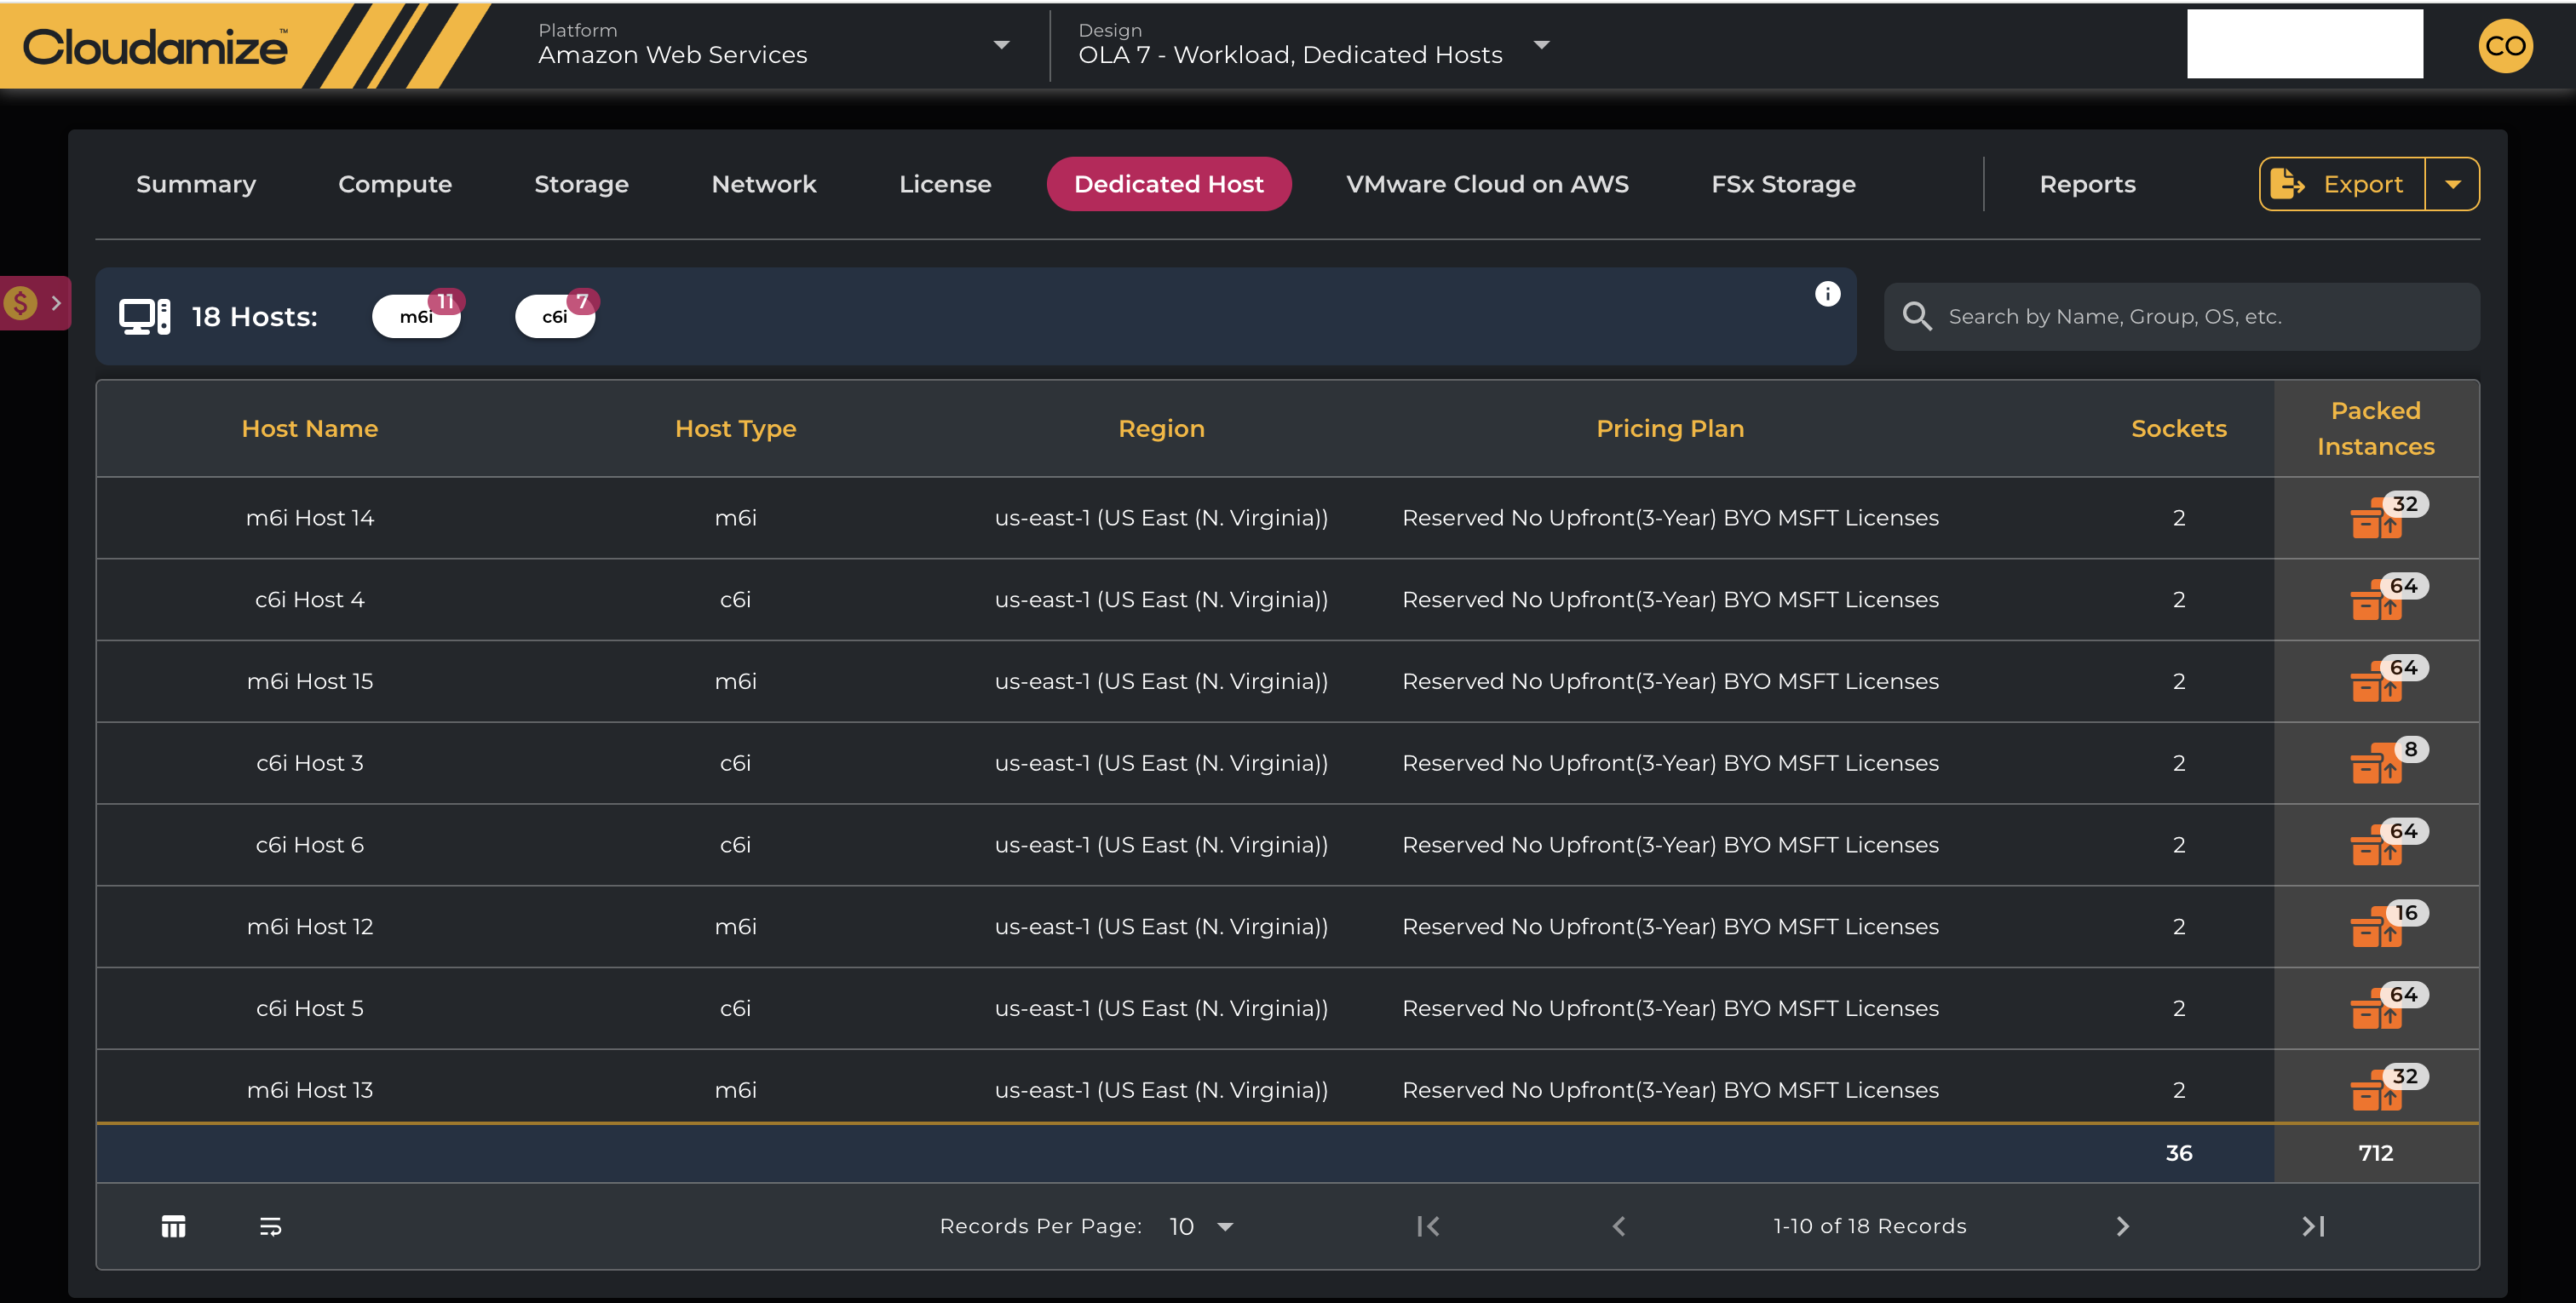Jump to the first page of records
Screen dimensions: 2576x1303
[x=1427, y=1226]
